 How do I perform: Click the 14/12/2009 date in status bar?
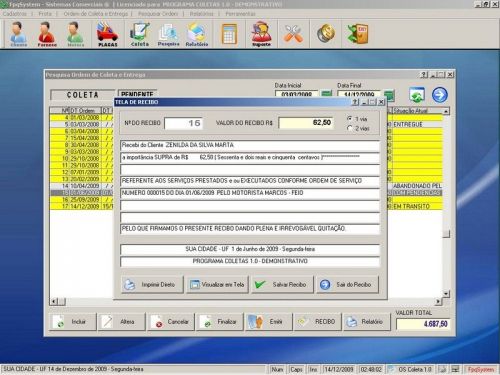339,369
